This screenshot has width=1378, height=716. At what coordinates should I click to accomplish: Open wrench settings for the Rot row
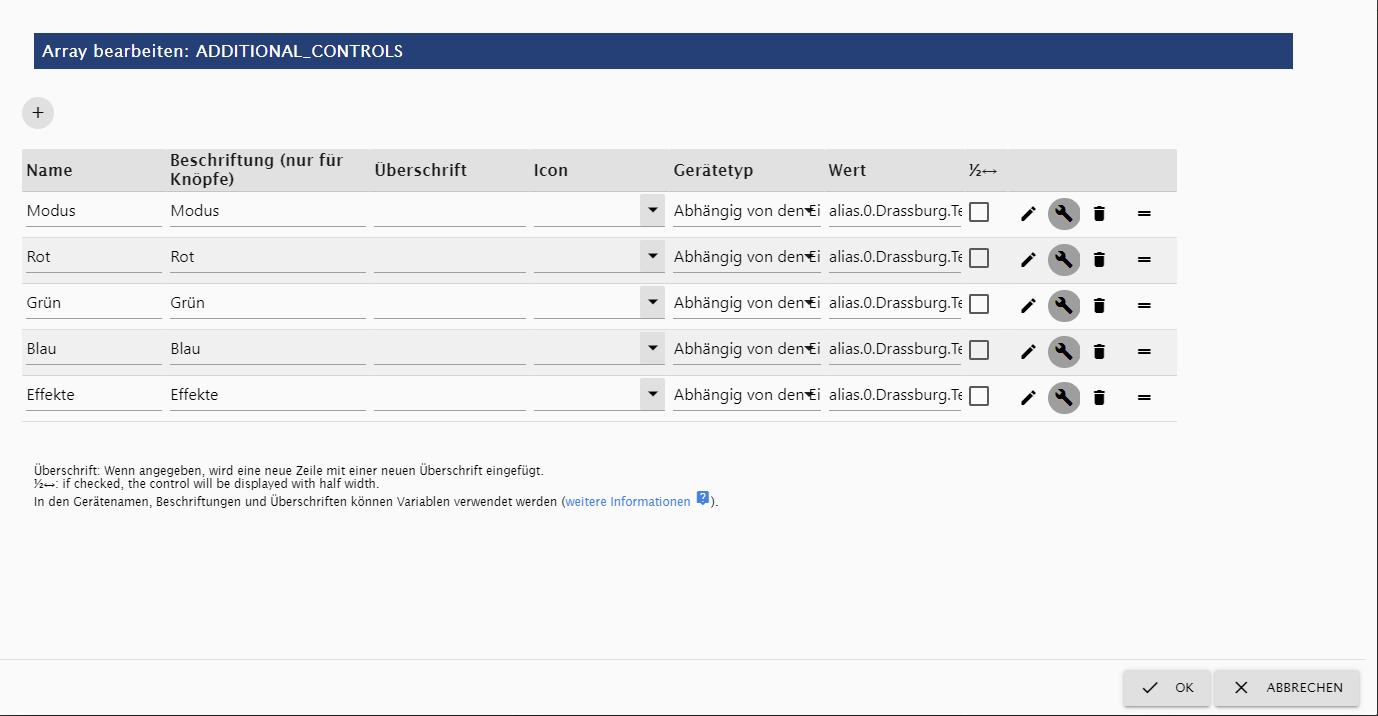(x=1064, y=260)
